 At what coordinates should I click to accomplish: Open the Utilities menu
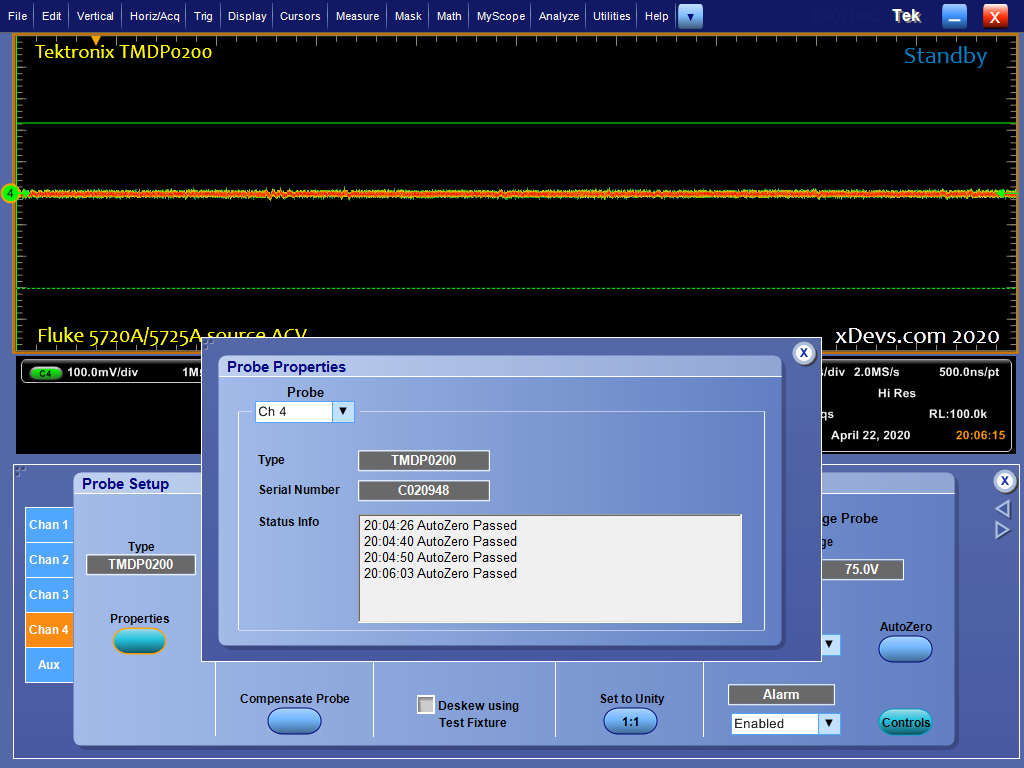[x=612, y=16]
